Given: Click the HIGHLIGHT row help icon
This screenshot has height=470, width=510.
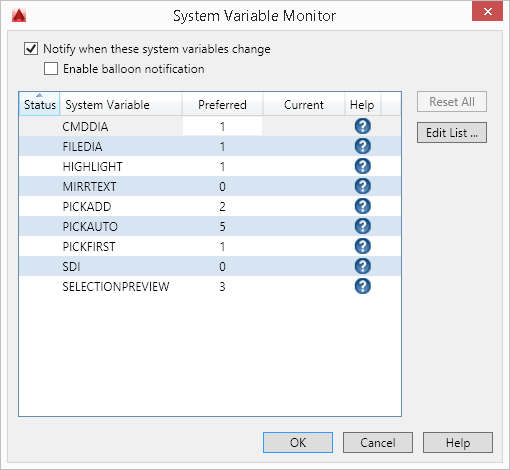Looking at the screenshot, I should 363,166.
